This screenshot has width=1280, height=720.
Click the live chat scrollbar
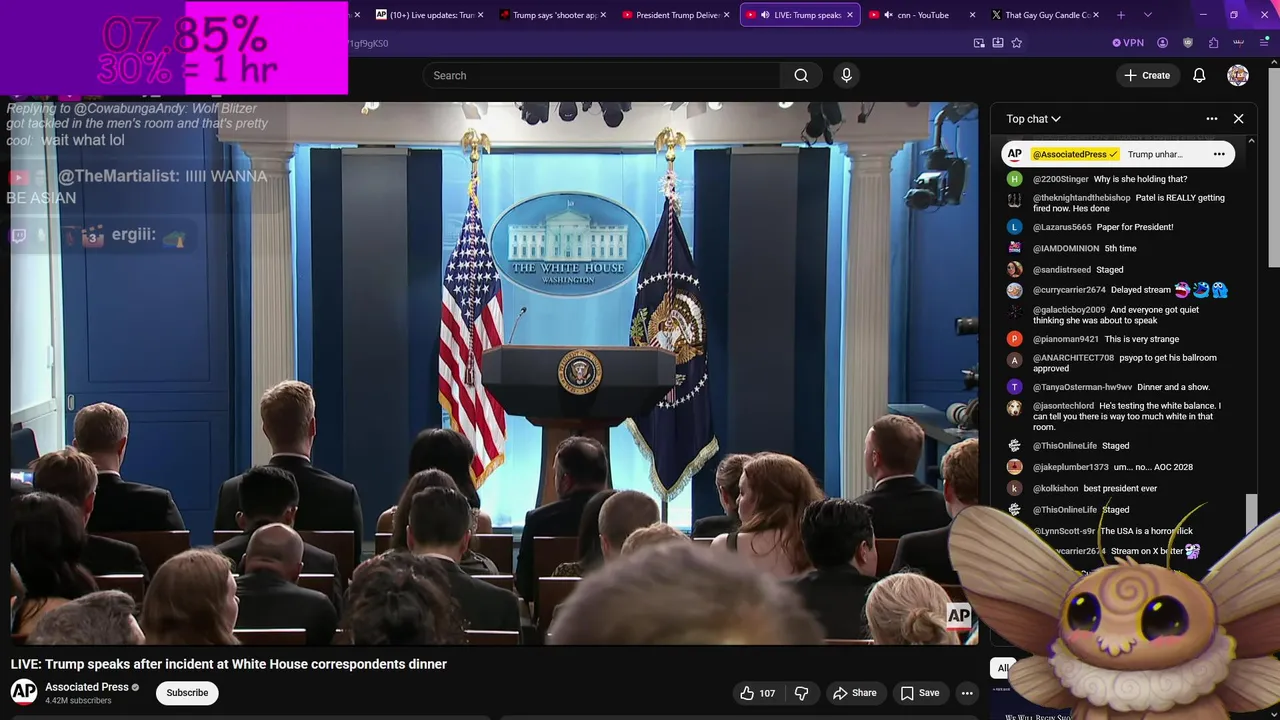tap(1251, 514)
